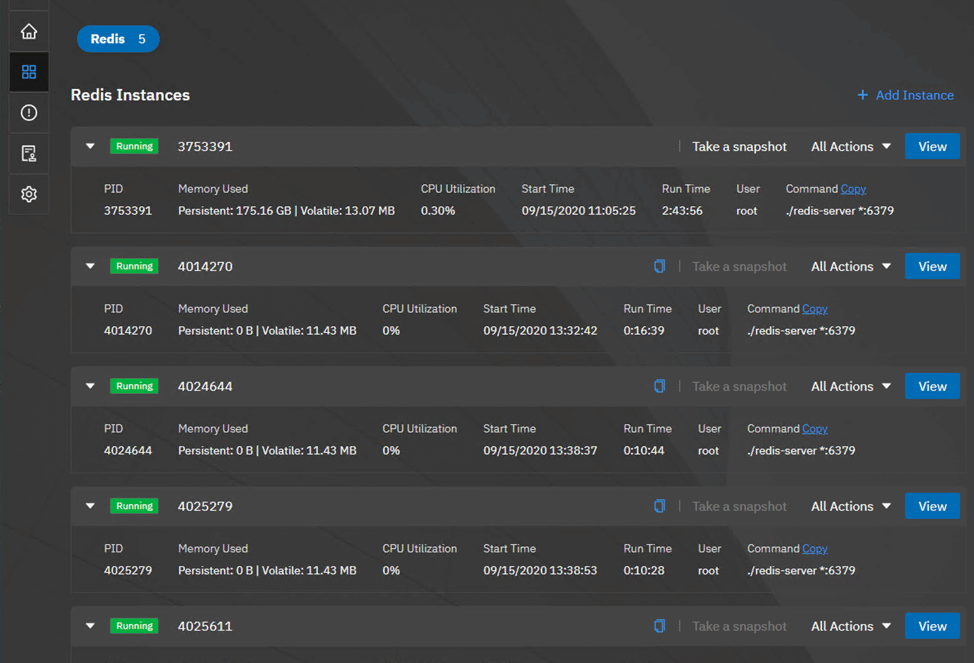Image resolution: width=974 pixels, height=663 pixels.
Task: Collapse the instance 4014270 details row
Action: click(x=90, y=266)
